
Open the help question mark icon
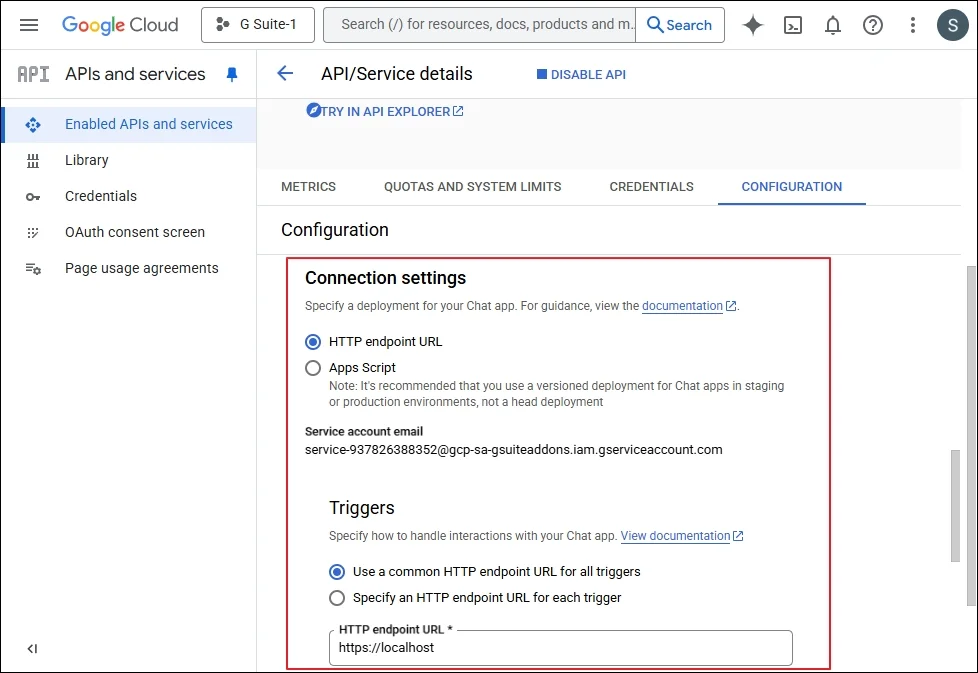tap(873, 25)
